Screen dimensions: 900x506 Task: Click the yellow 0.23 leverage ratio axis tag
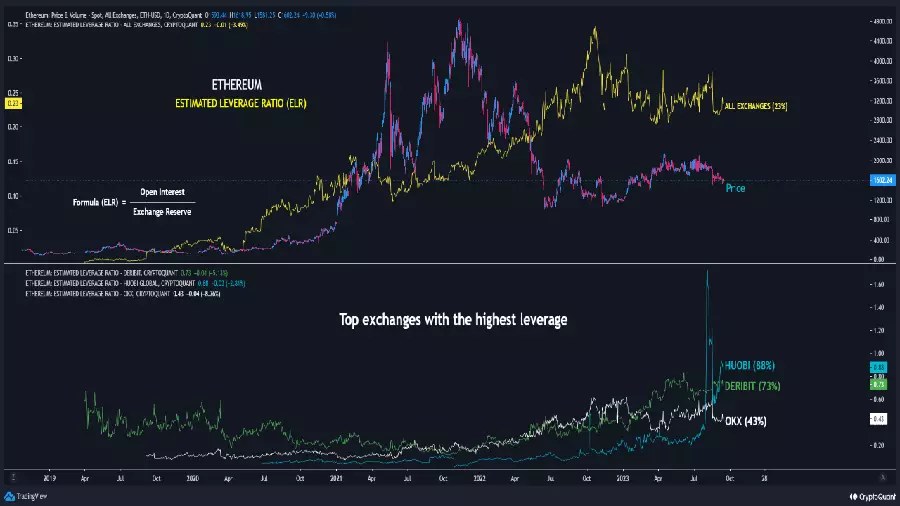tap(13, 103)
